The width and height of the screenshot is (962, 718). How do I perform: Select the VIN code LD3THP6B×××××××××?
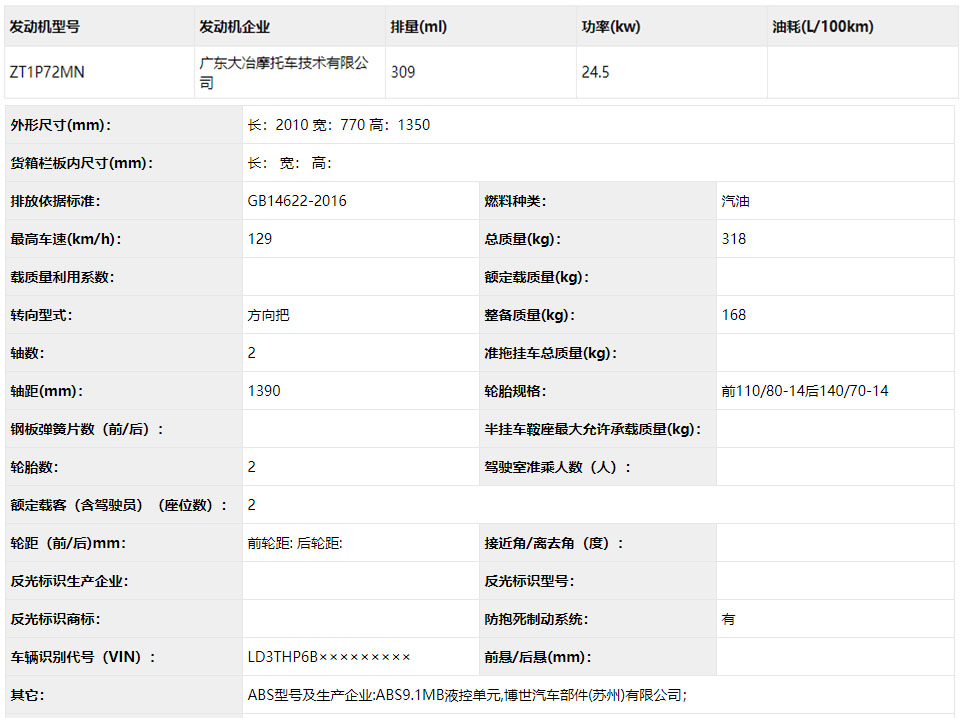(x=329, y=657)
